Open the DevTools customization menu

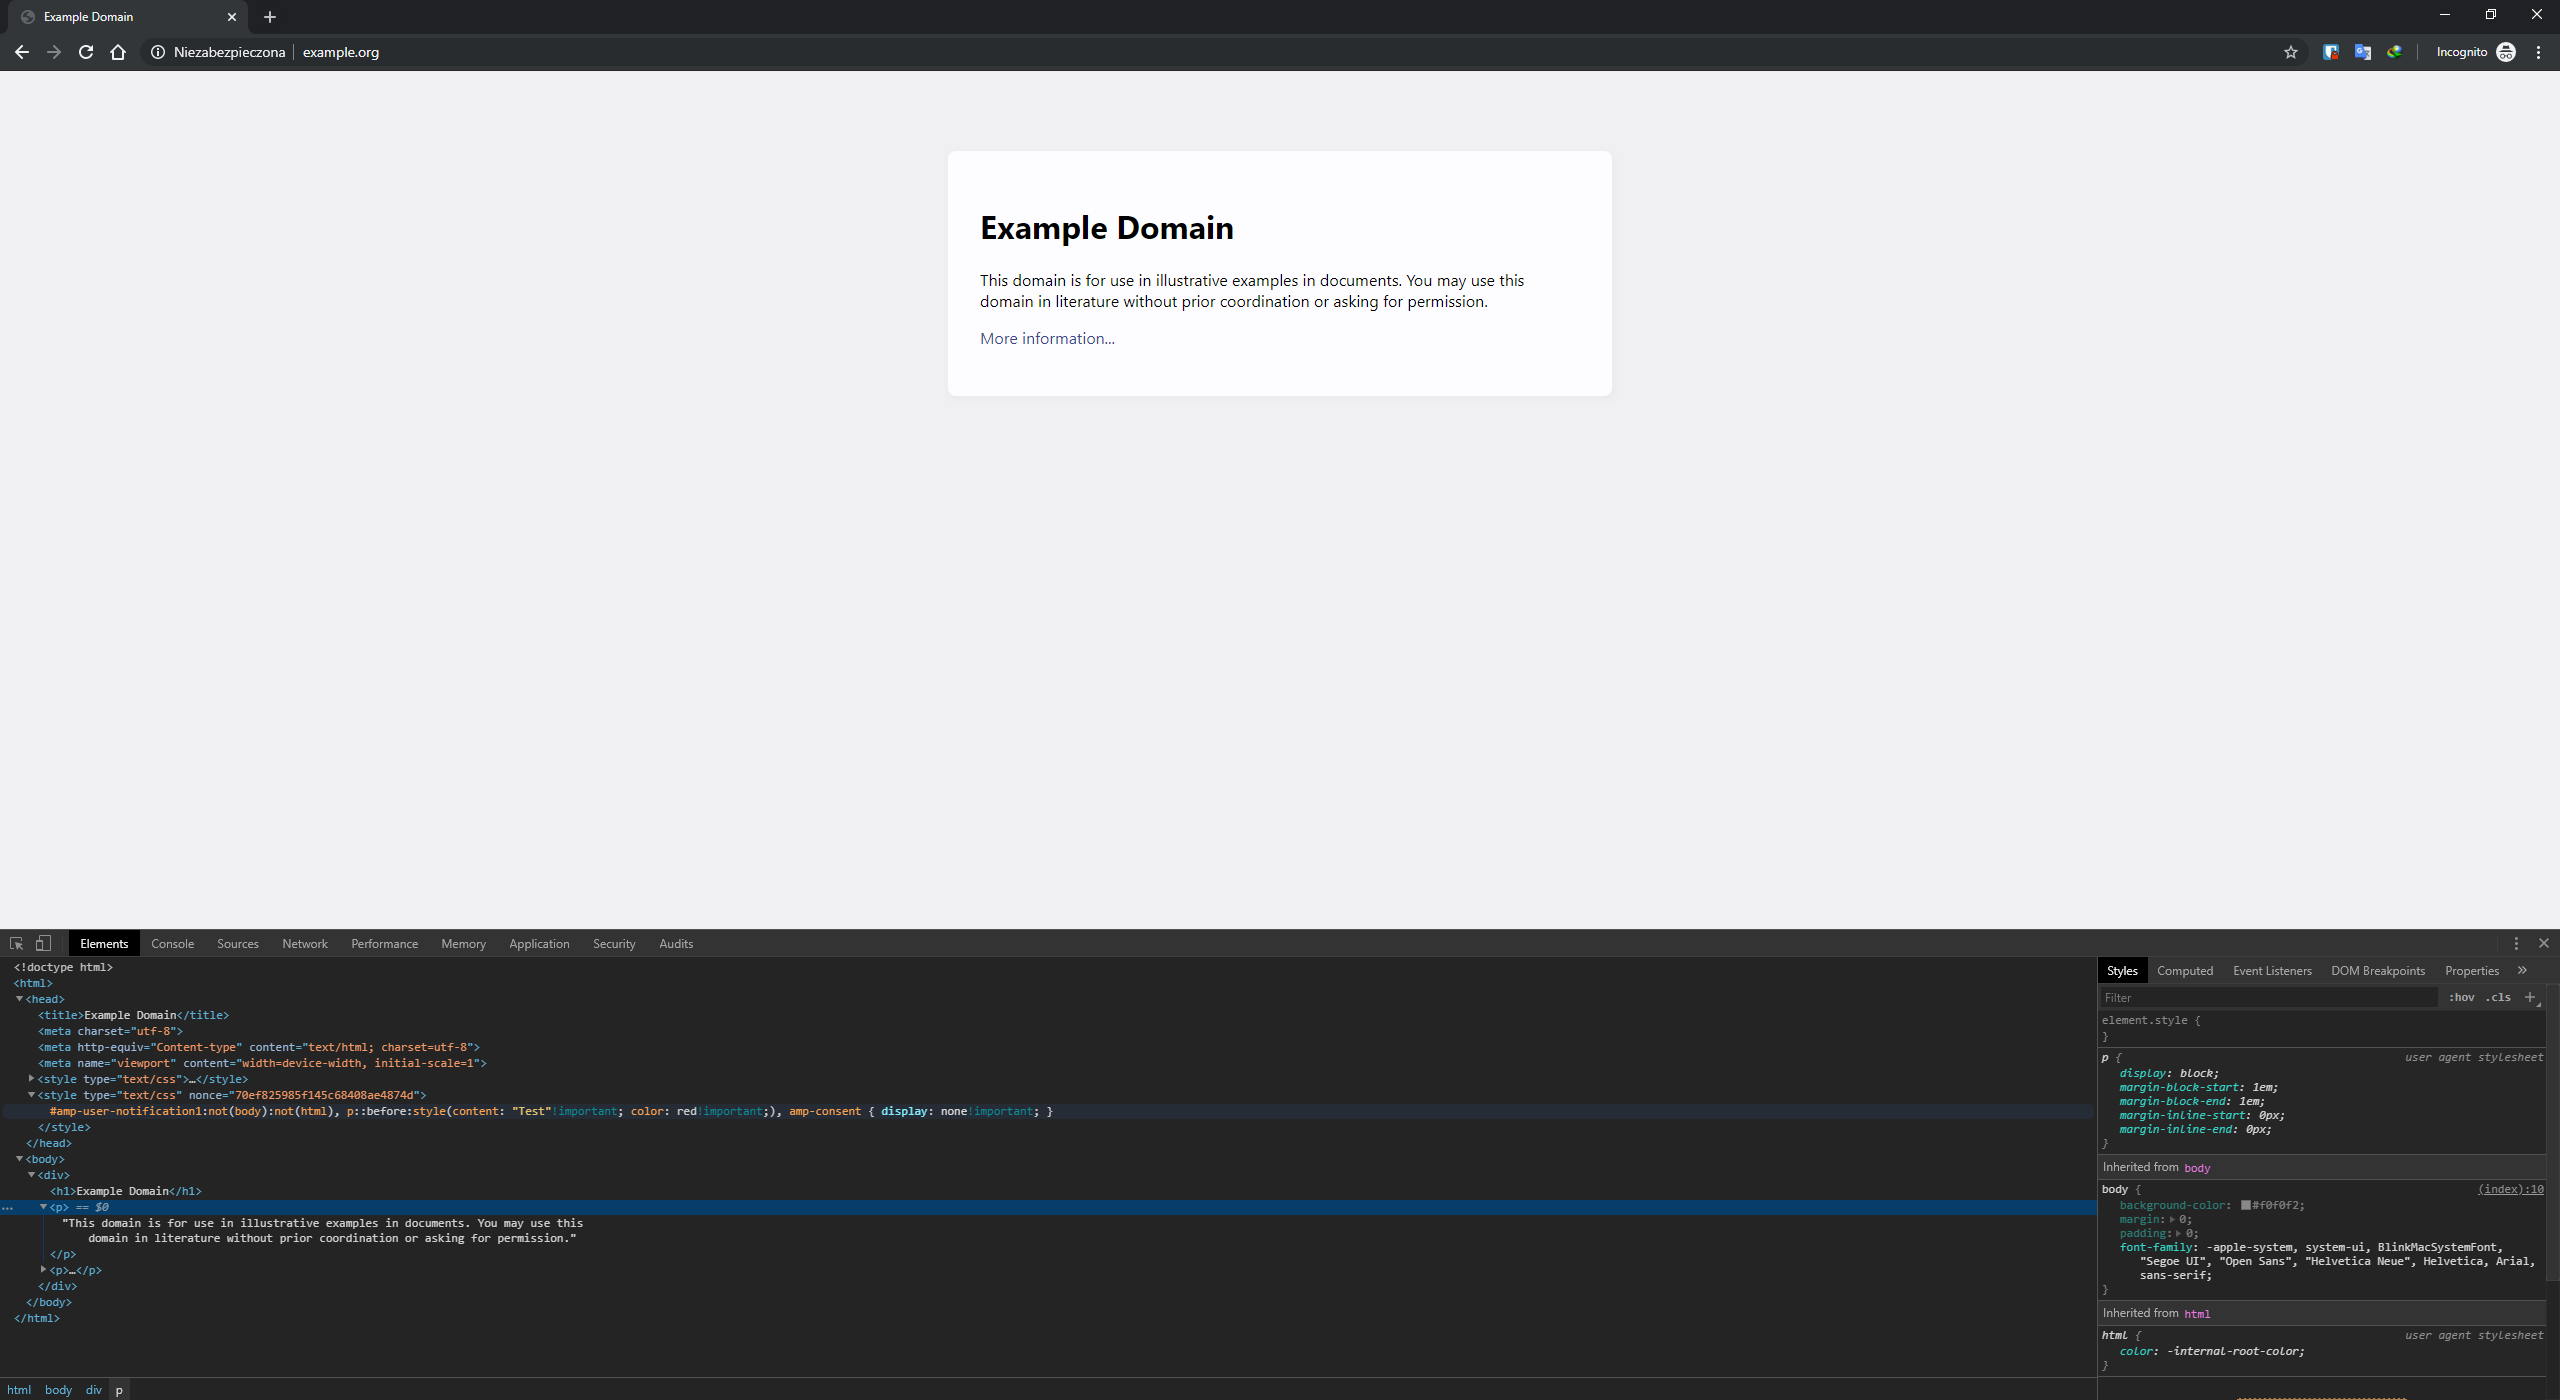point(2514,943)
